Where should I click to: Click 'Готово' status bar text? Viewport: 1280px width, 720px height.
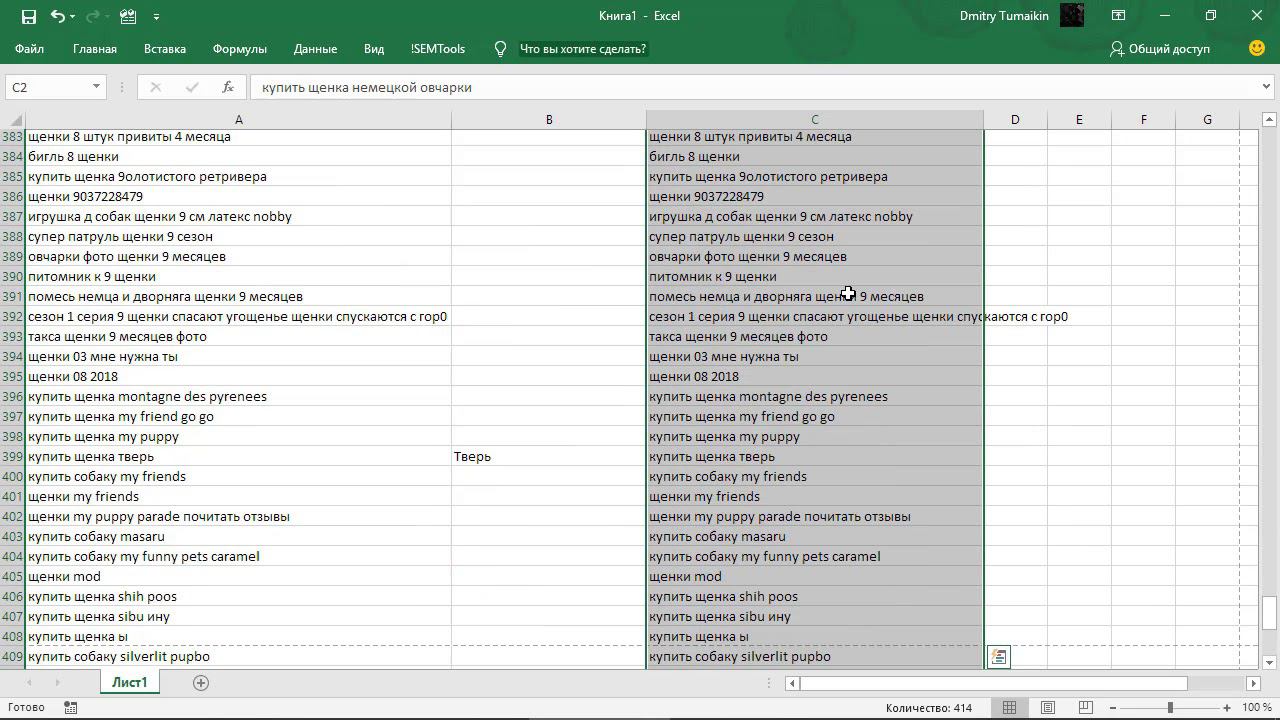tap(26, 707)
